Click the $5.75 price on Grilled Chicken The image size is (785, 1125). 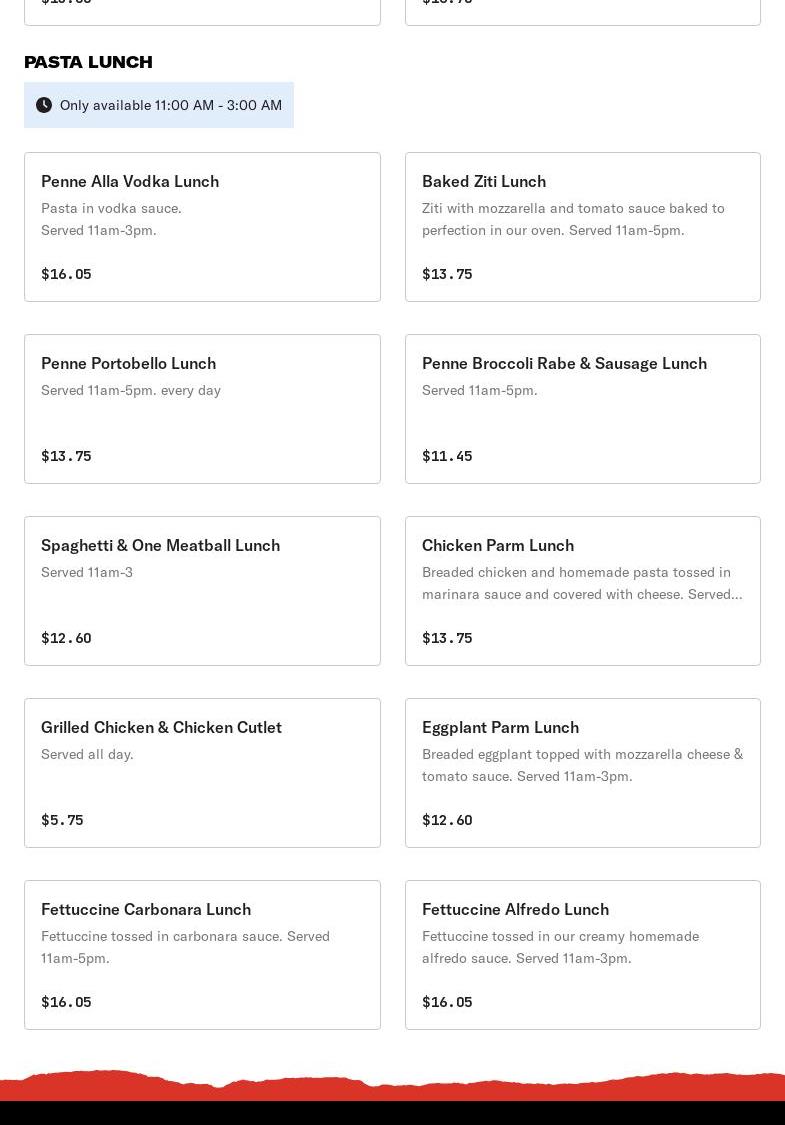click(x=62, y=820)
